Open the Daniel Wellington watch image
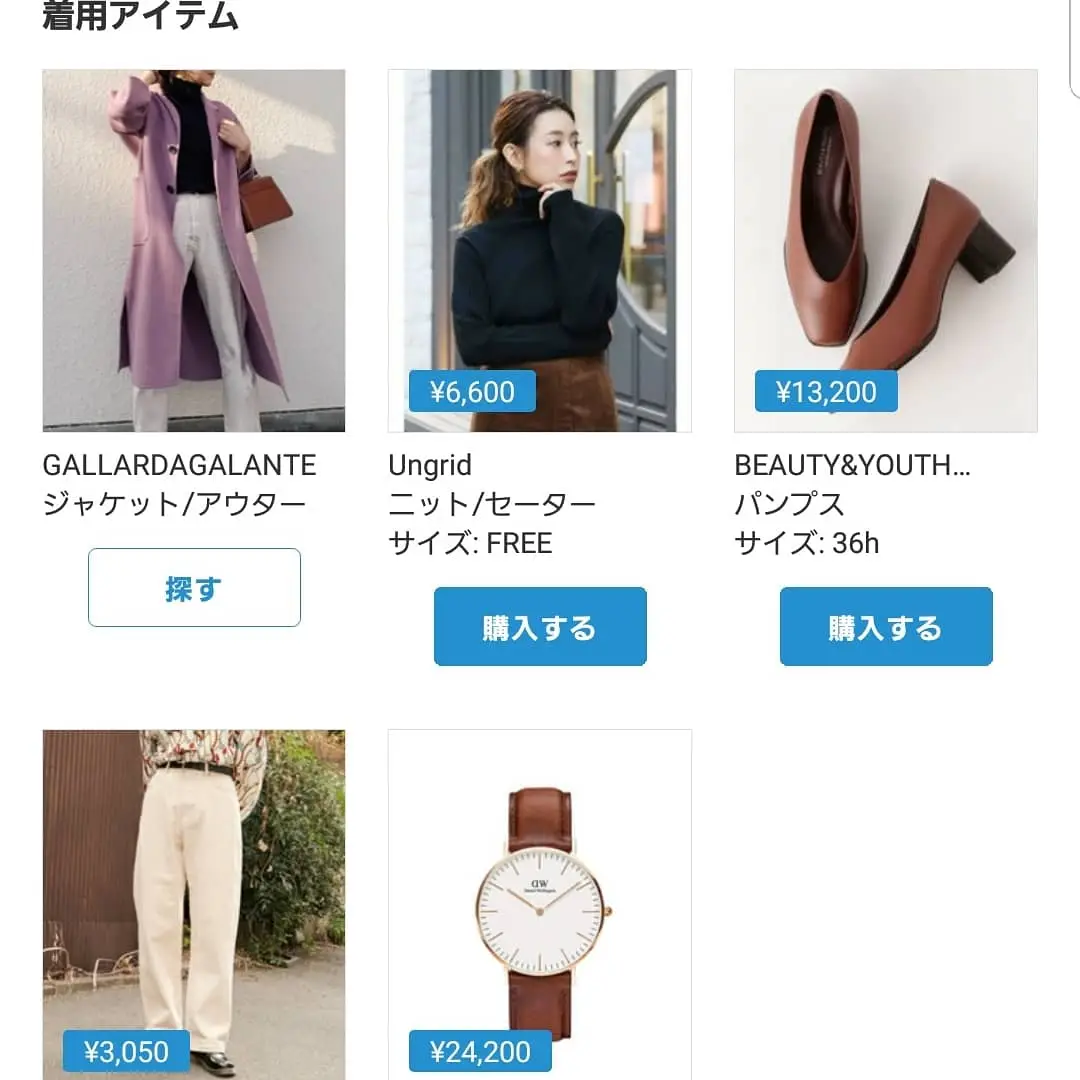The height and width of the screenshot is (1080, 1080). 539,904
